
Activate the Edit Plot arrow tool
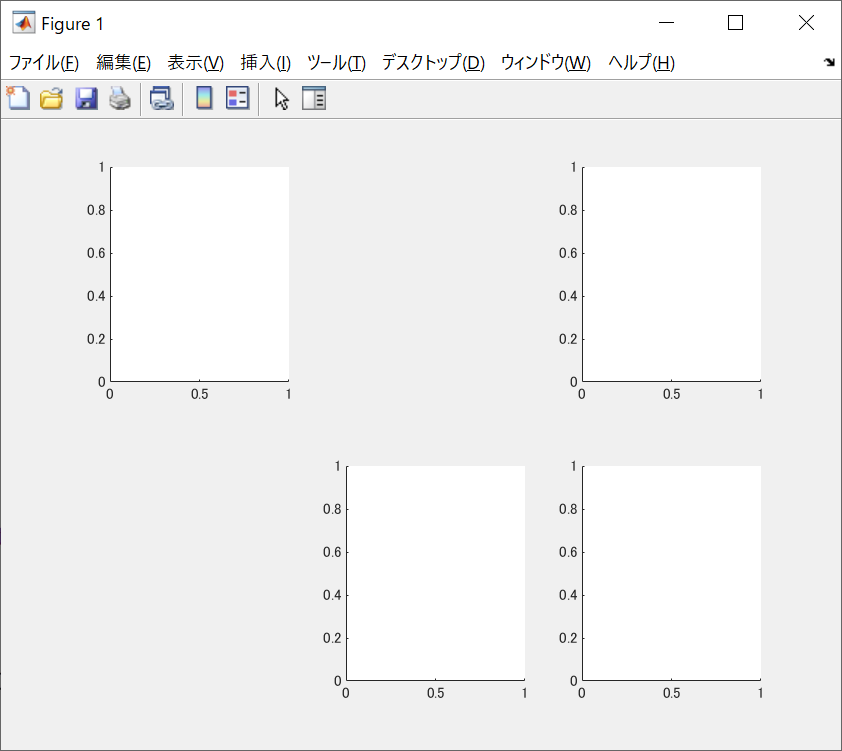click(x=281, y=99)
